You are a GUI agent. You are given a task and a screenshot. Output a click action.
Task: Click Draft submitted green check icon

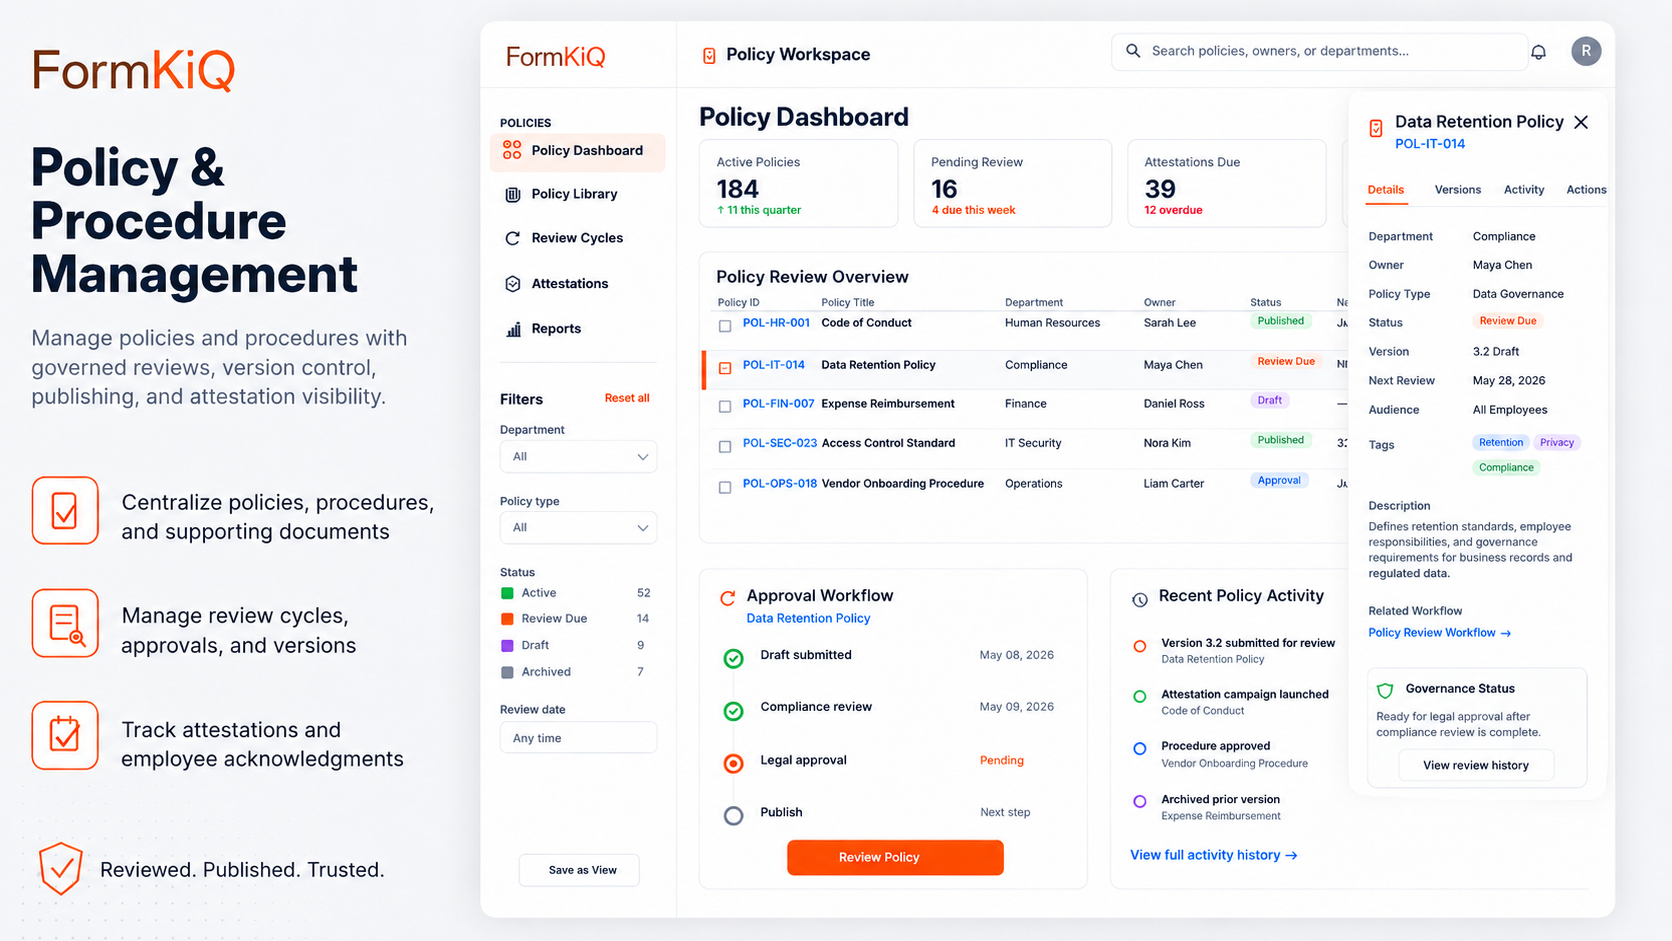point(733,658)
